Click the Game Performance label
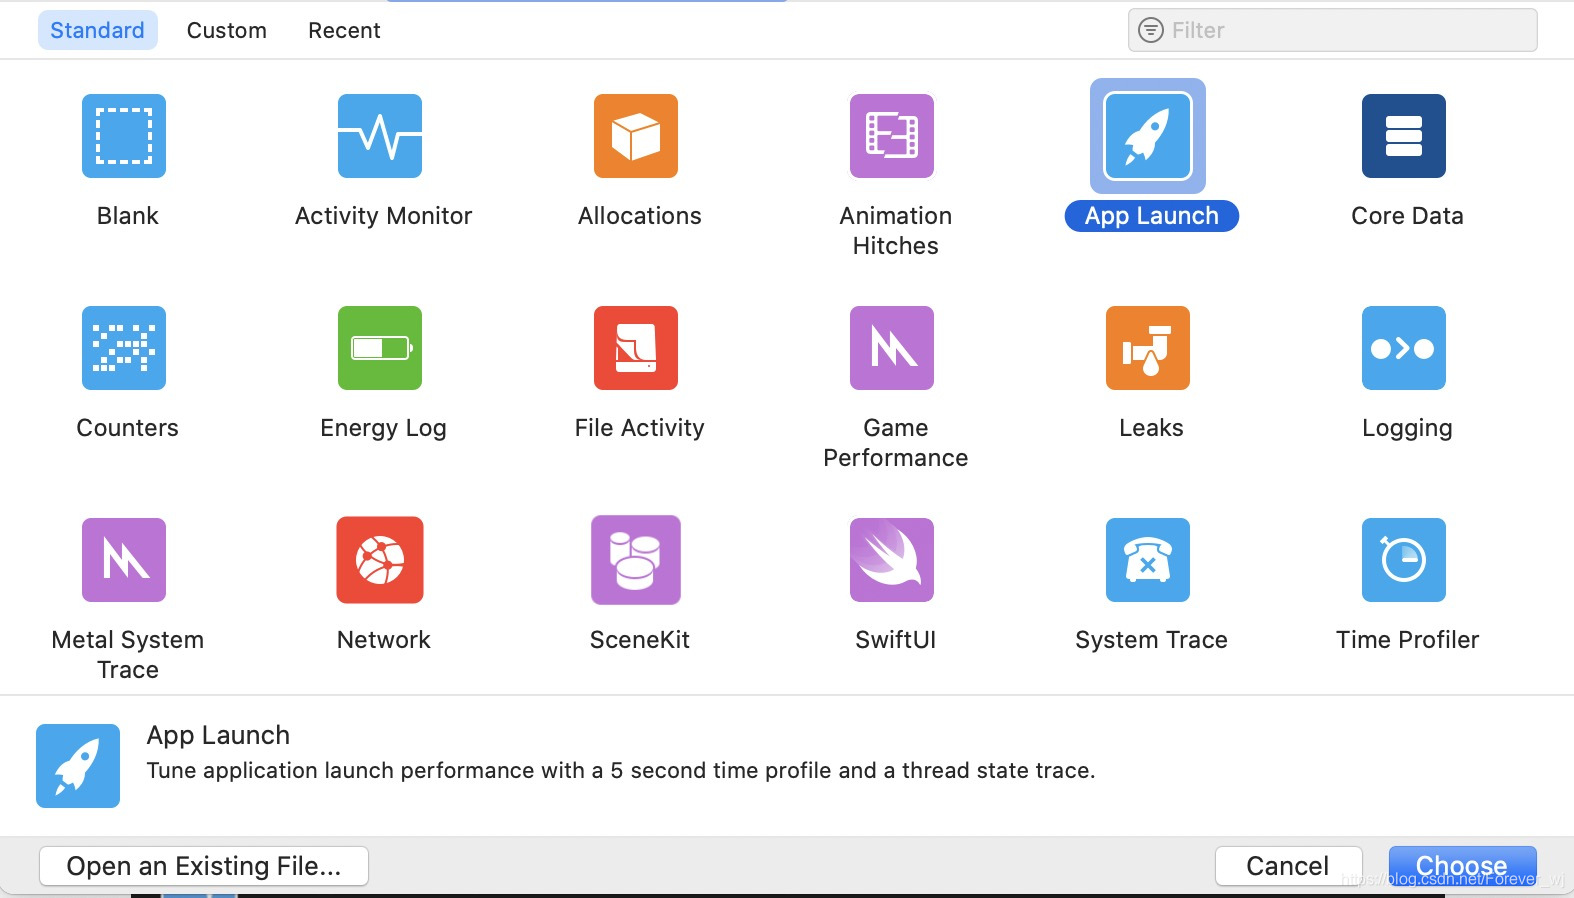Viewport: 1574px width, 898px height. (896, 443)
